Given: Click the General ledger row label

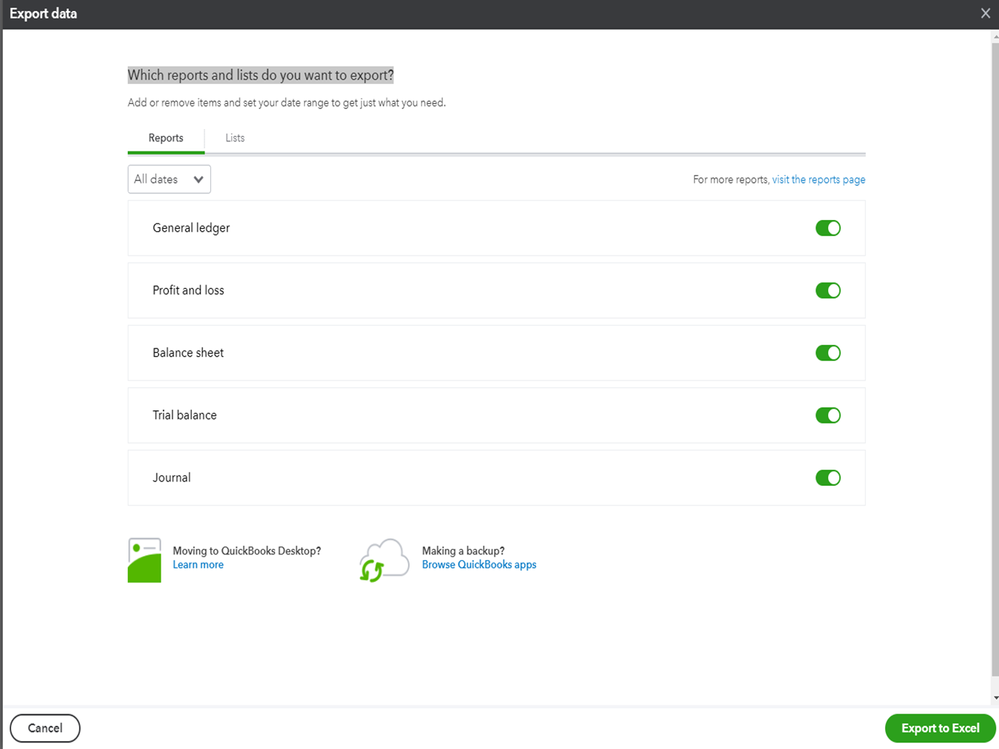Looking at the screenshot, I should point(191,228).
